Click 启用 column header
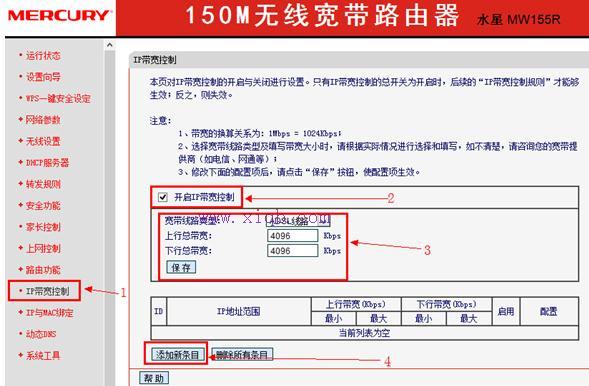 click(x=506, y=311)
